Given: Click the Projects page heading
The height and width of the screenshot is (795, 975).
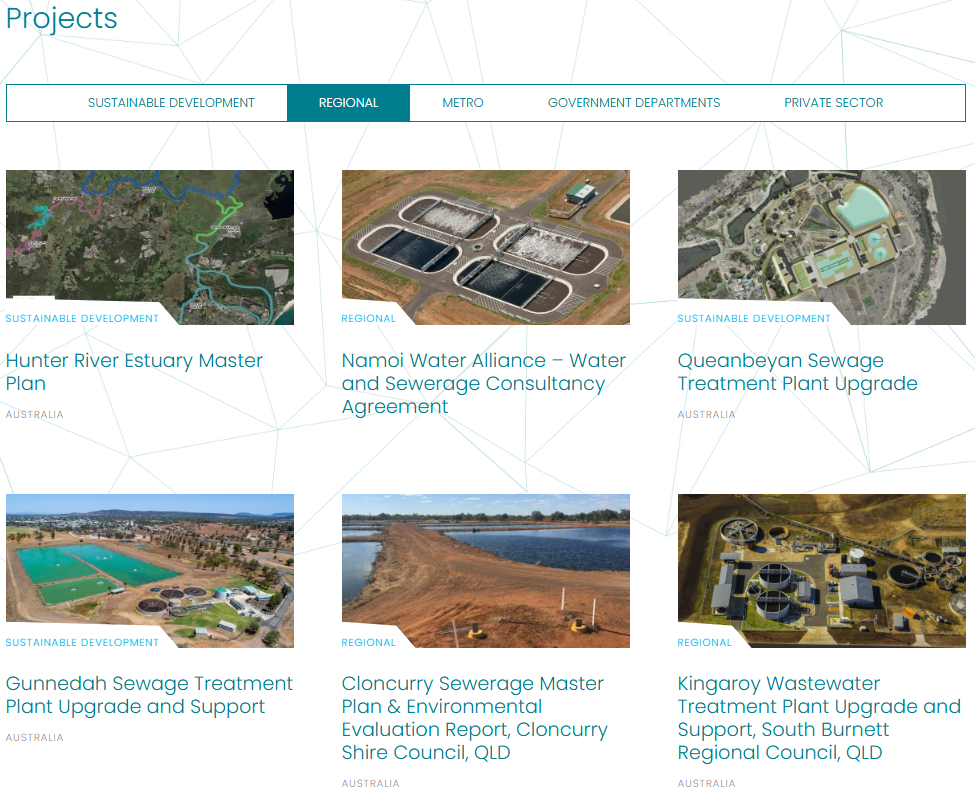Looking at the screenshot, I should click(x=62, y=19).
